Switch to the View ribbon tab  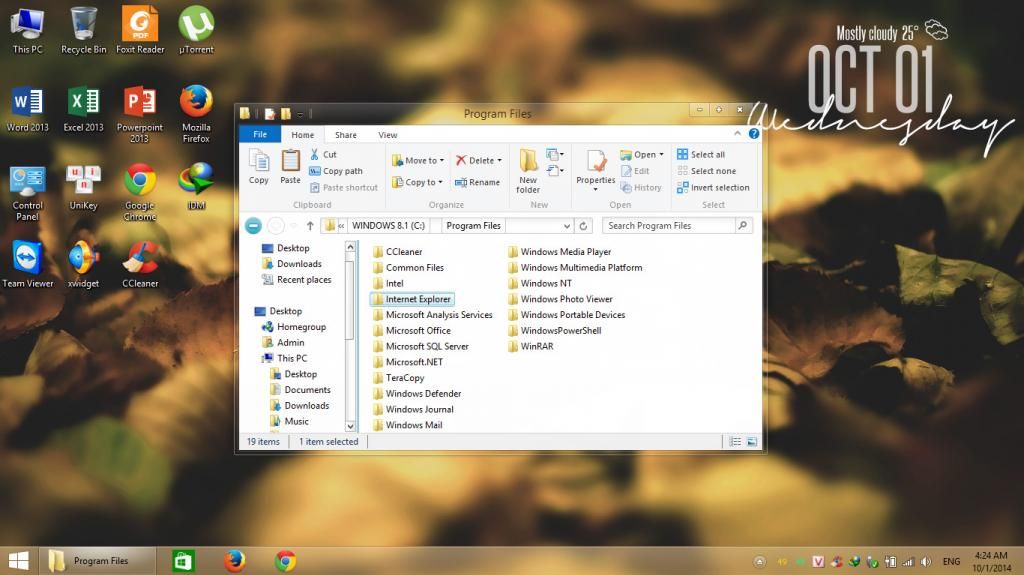[387, 135]
